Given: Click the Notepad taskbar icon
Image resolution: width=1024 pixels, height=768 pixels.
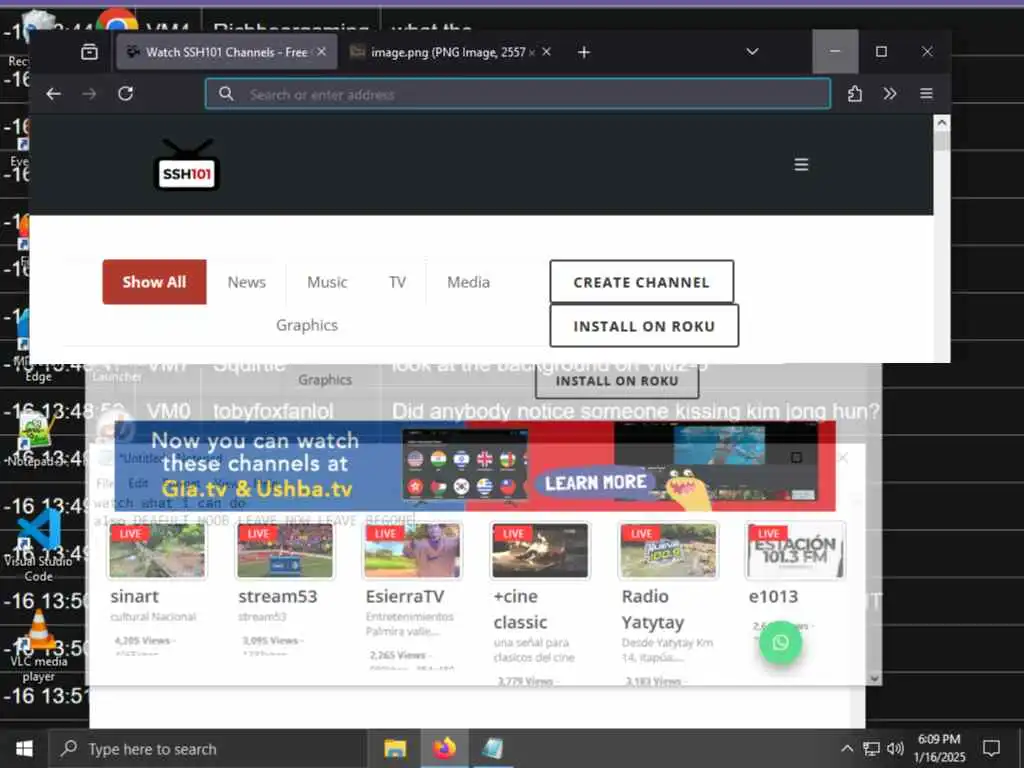Looking at the screenshot, I should (492, 748).
